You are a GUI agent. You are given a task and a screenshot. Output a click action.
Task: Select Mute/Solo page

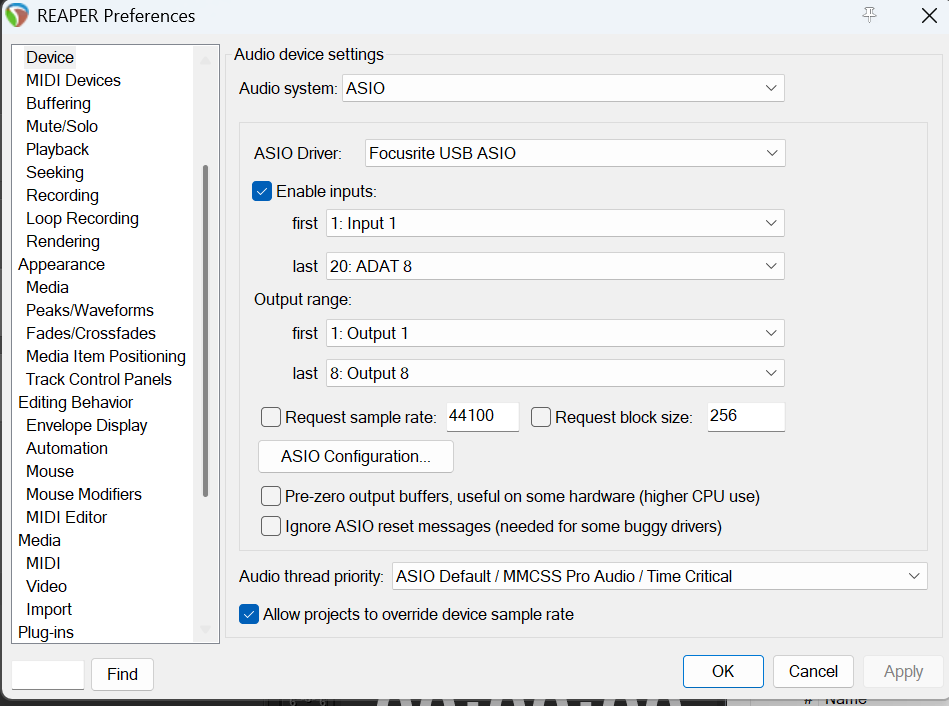62,127
